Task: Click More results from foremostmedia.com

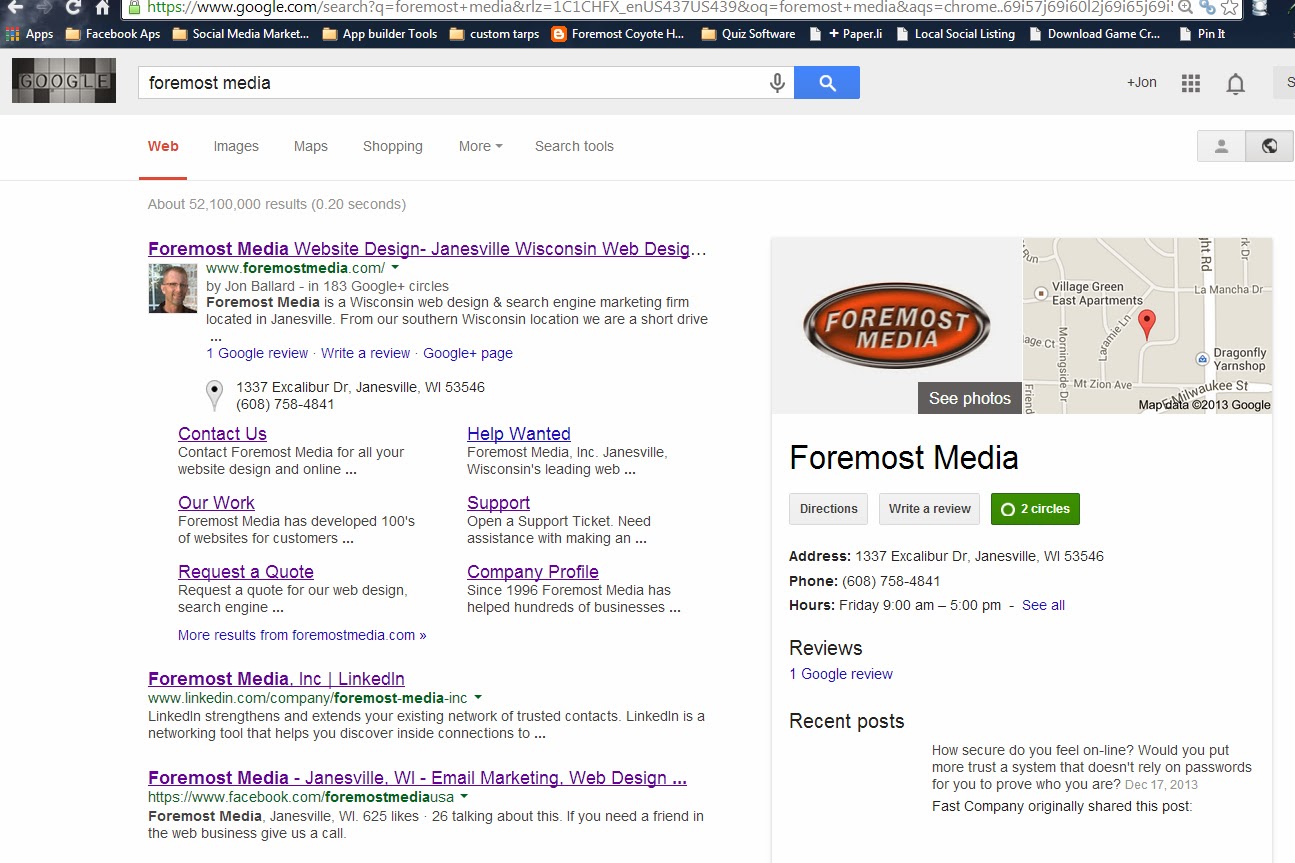Action: click(302, 635)
